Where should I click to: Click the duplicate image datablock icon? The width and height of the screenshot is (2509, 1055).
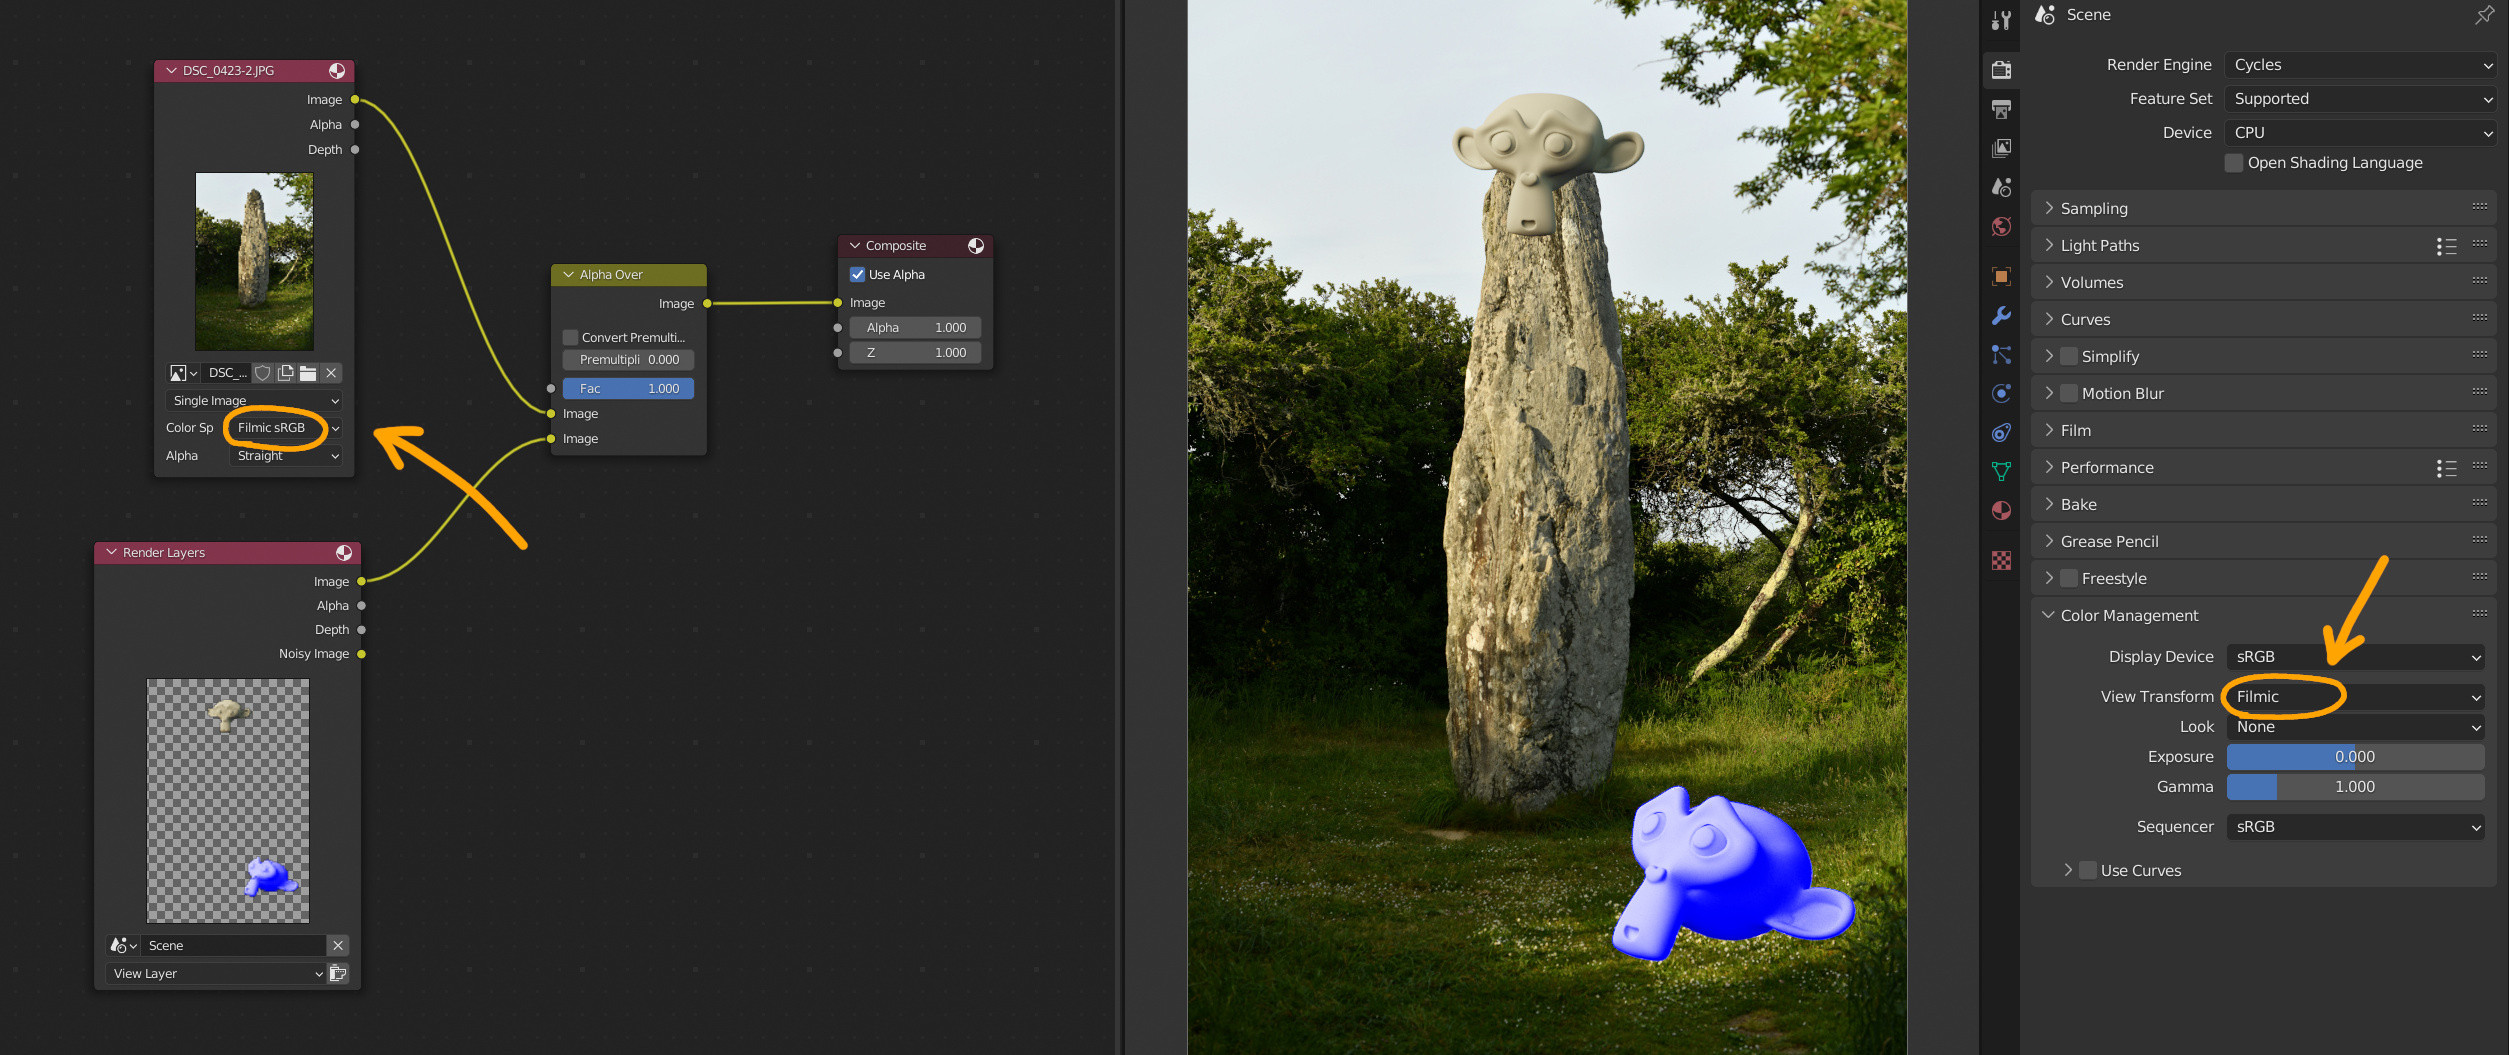pos(286,373)
